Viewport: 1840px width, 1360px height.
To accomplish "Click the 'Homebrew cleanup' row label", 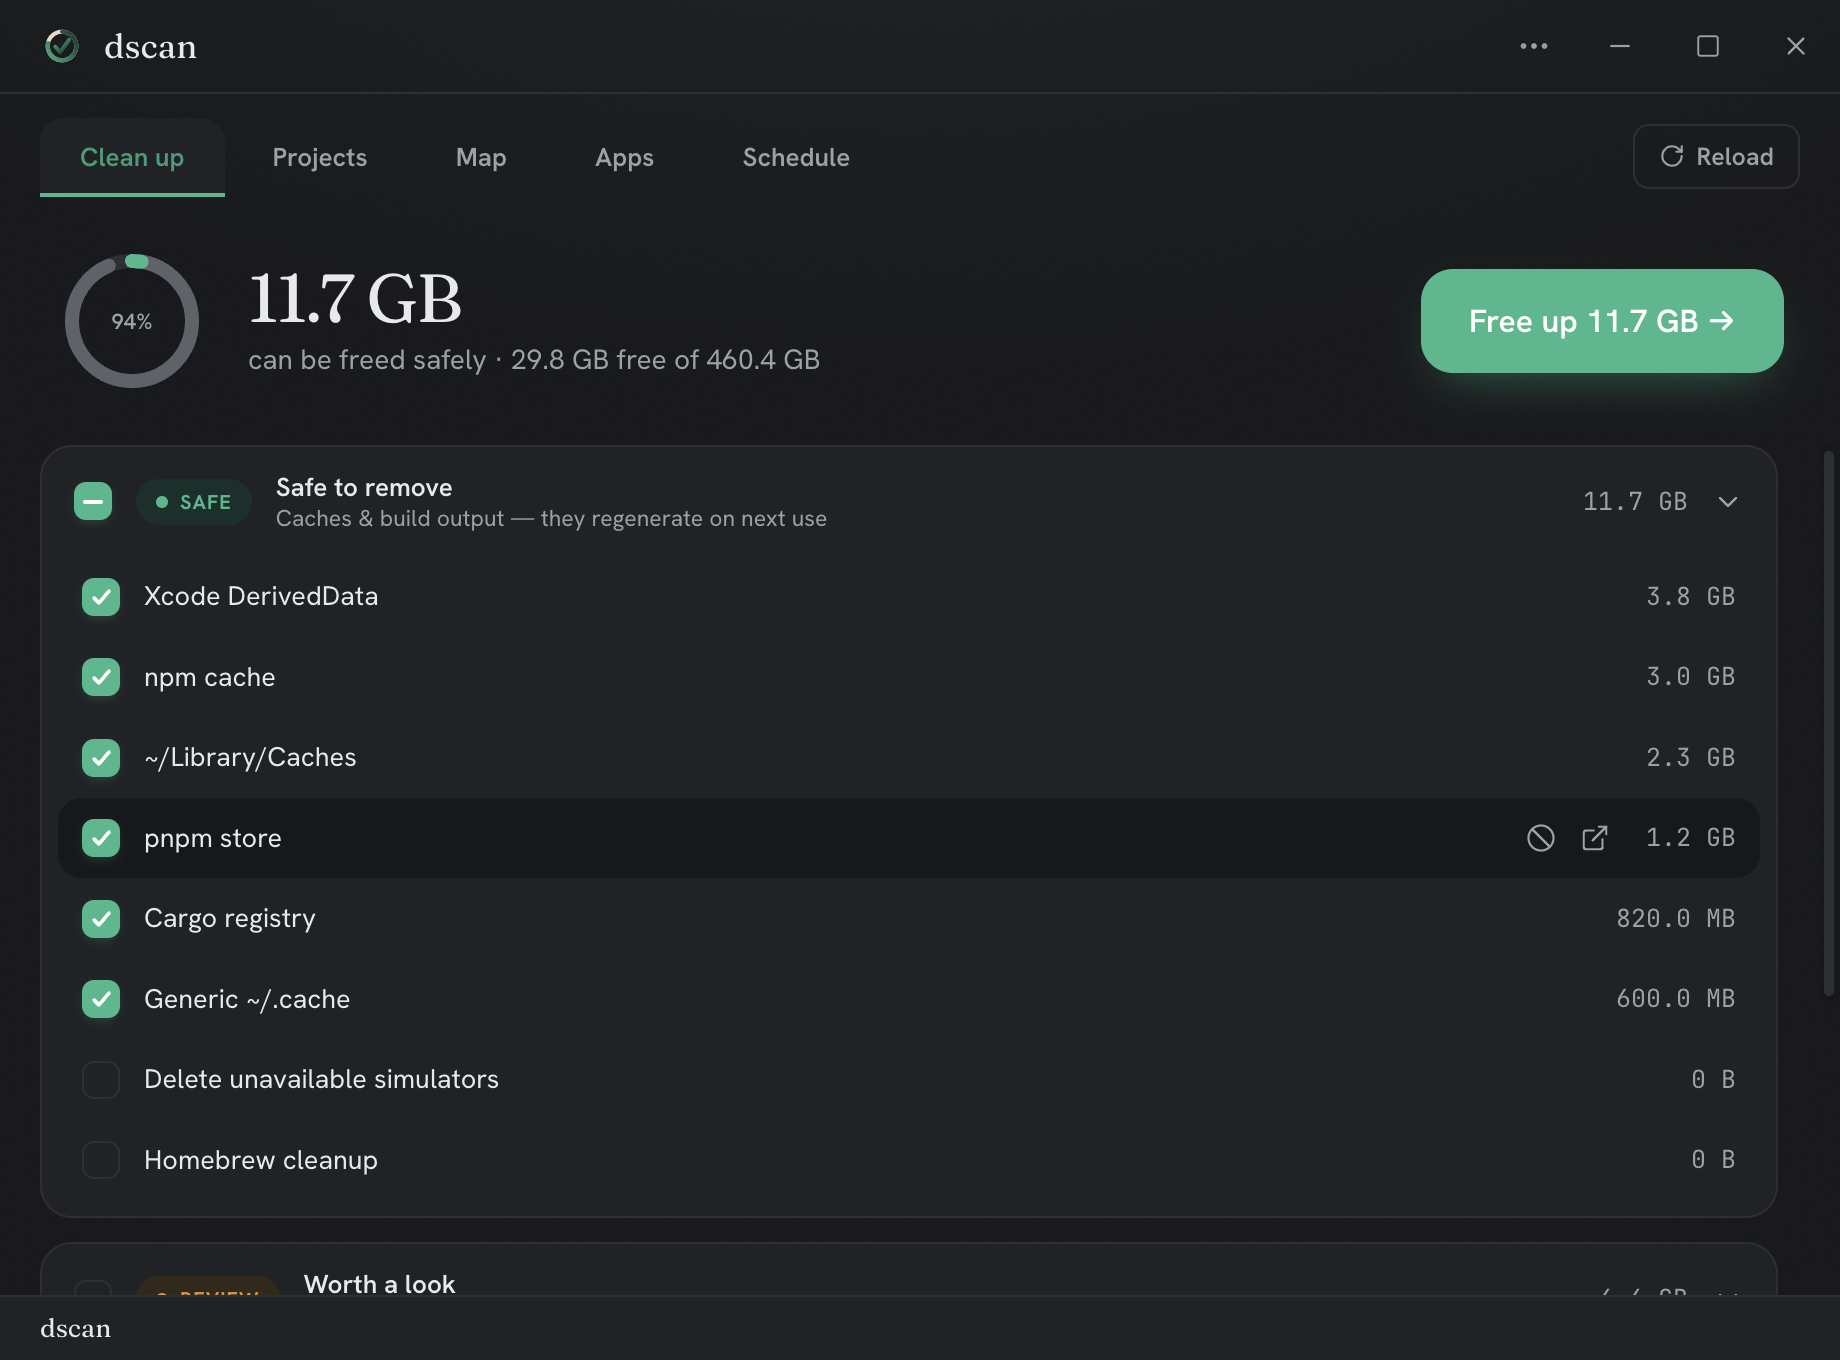I will pos(261,1160).
